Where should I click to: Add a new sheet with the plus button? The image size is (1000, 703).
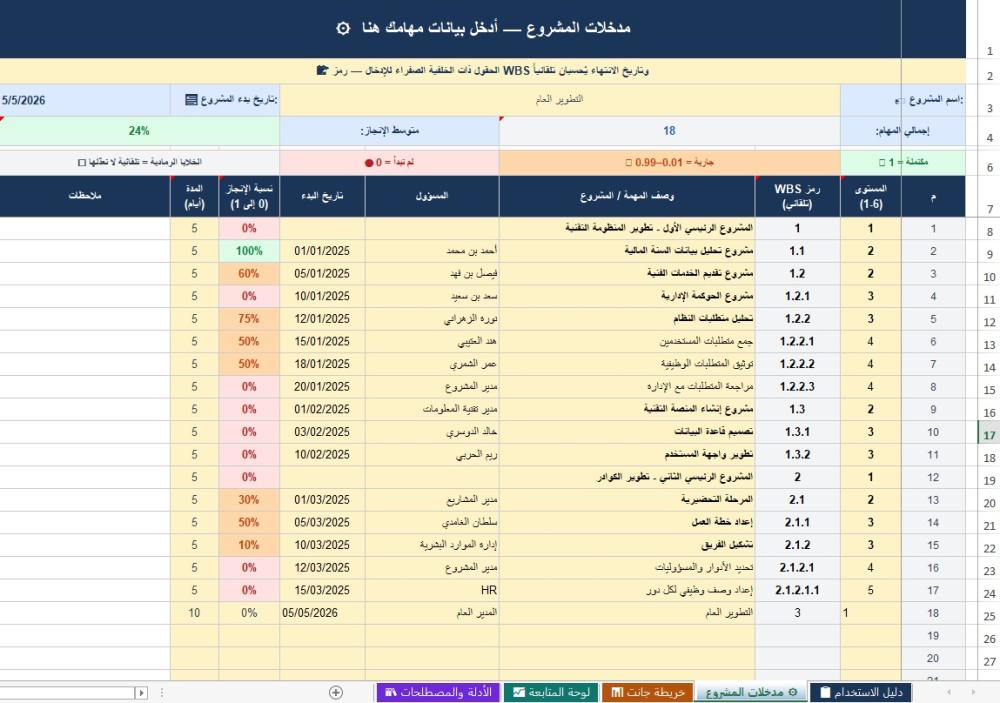coord(336,692)
